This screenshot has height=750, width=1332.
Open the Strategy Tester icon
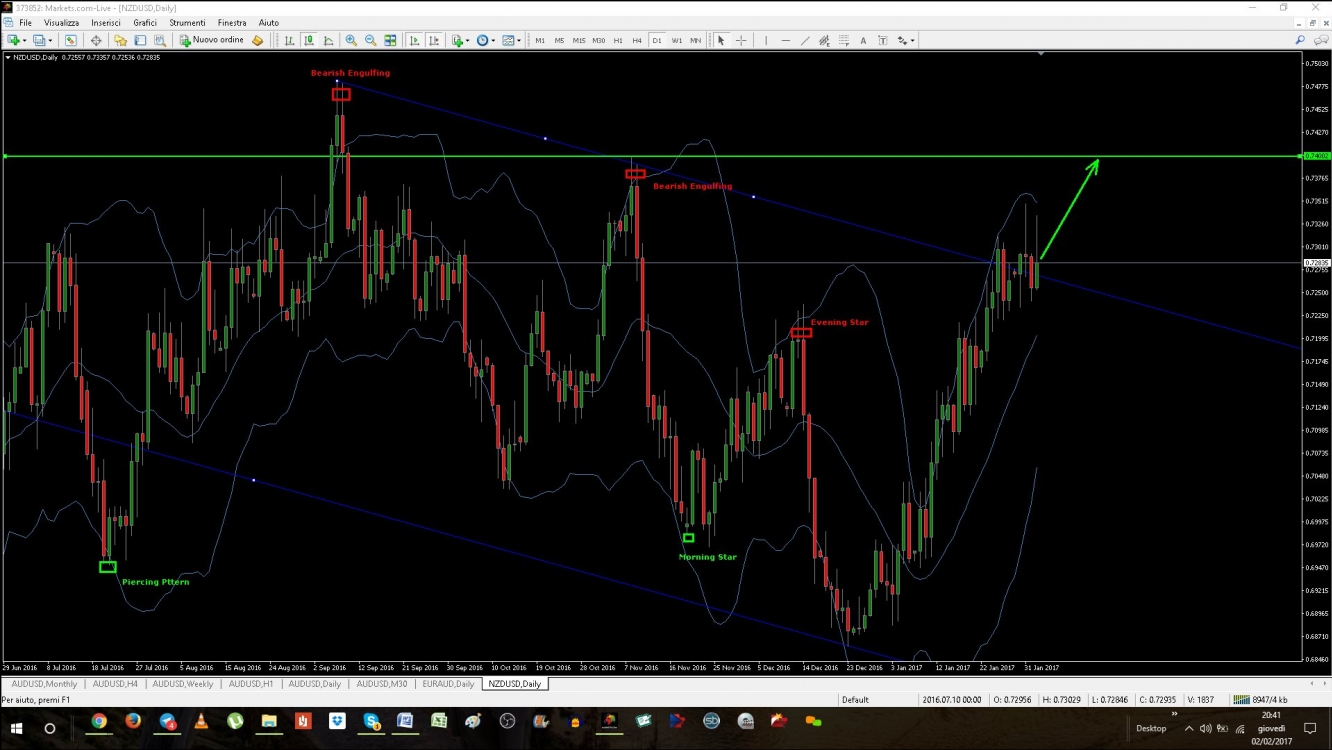click(160, 40)
